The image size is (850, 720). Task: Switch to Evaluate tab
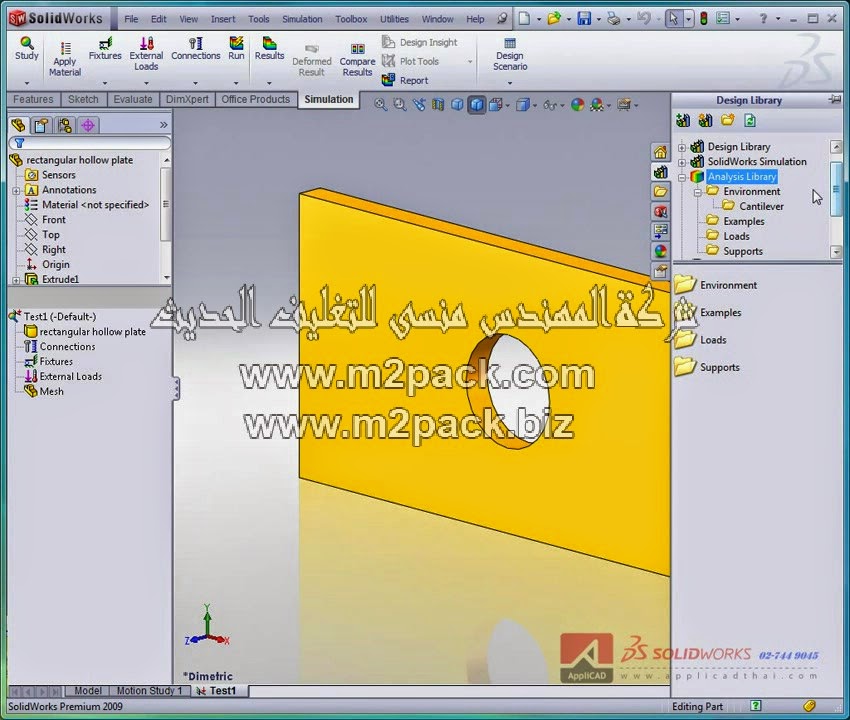[133, 99]
